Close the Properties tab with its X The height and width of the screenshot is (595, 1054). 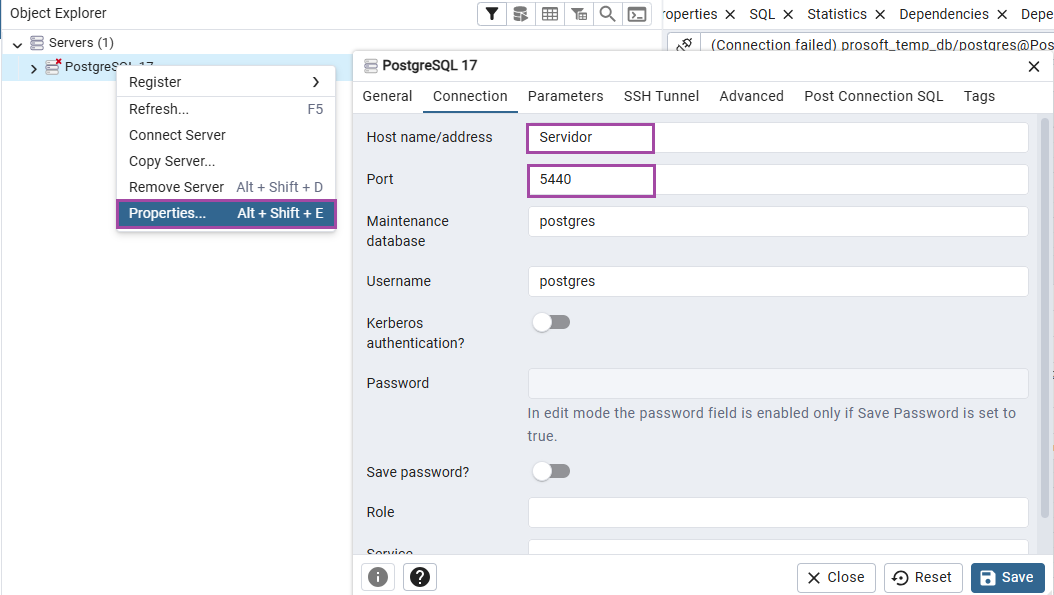coord(730,15)
